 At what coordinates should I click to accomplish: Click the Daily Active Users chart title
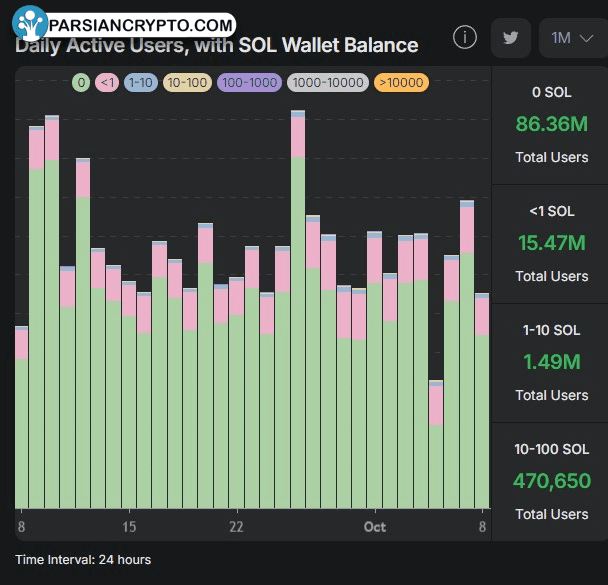(217, 45)
